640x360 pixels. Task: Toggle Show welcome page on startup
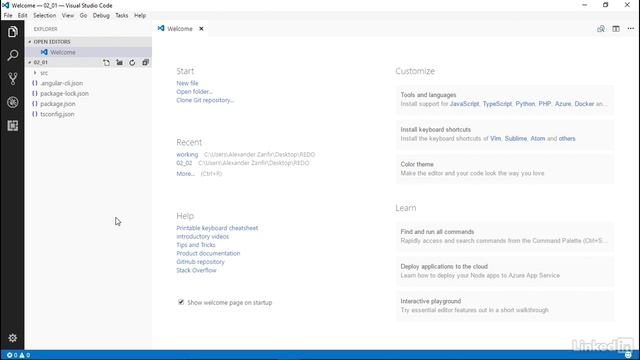click(x=181, y=302)
